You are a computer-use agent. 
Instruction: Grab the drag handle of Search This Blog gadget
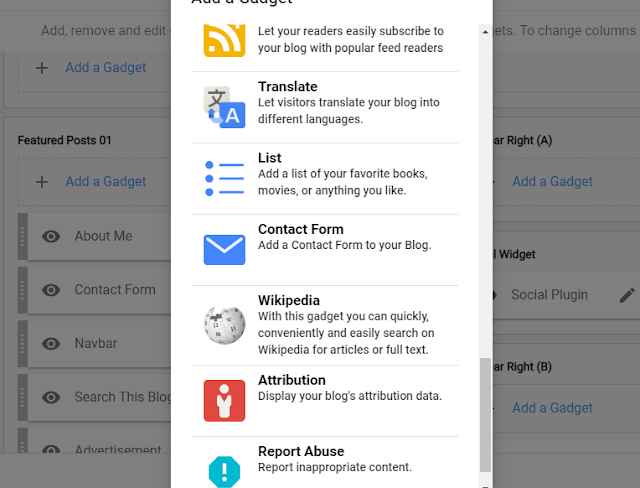[x=22, y=397]
